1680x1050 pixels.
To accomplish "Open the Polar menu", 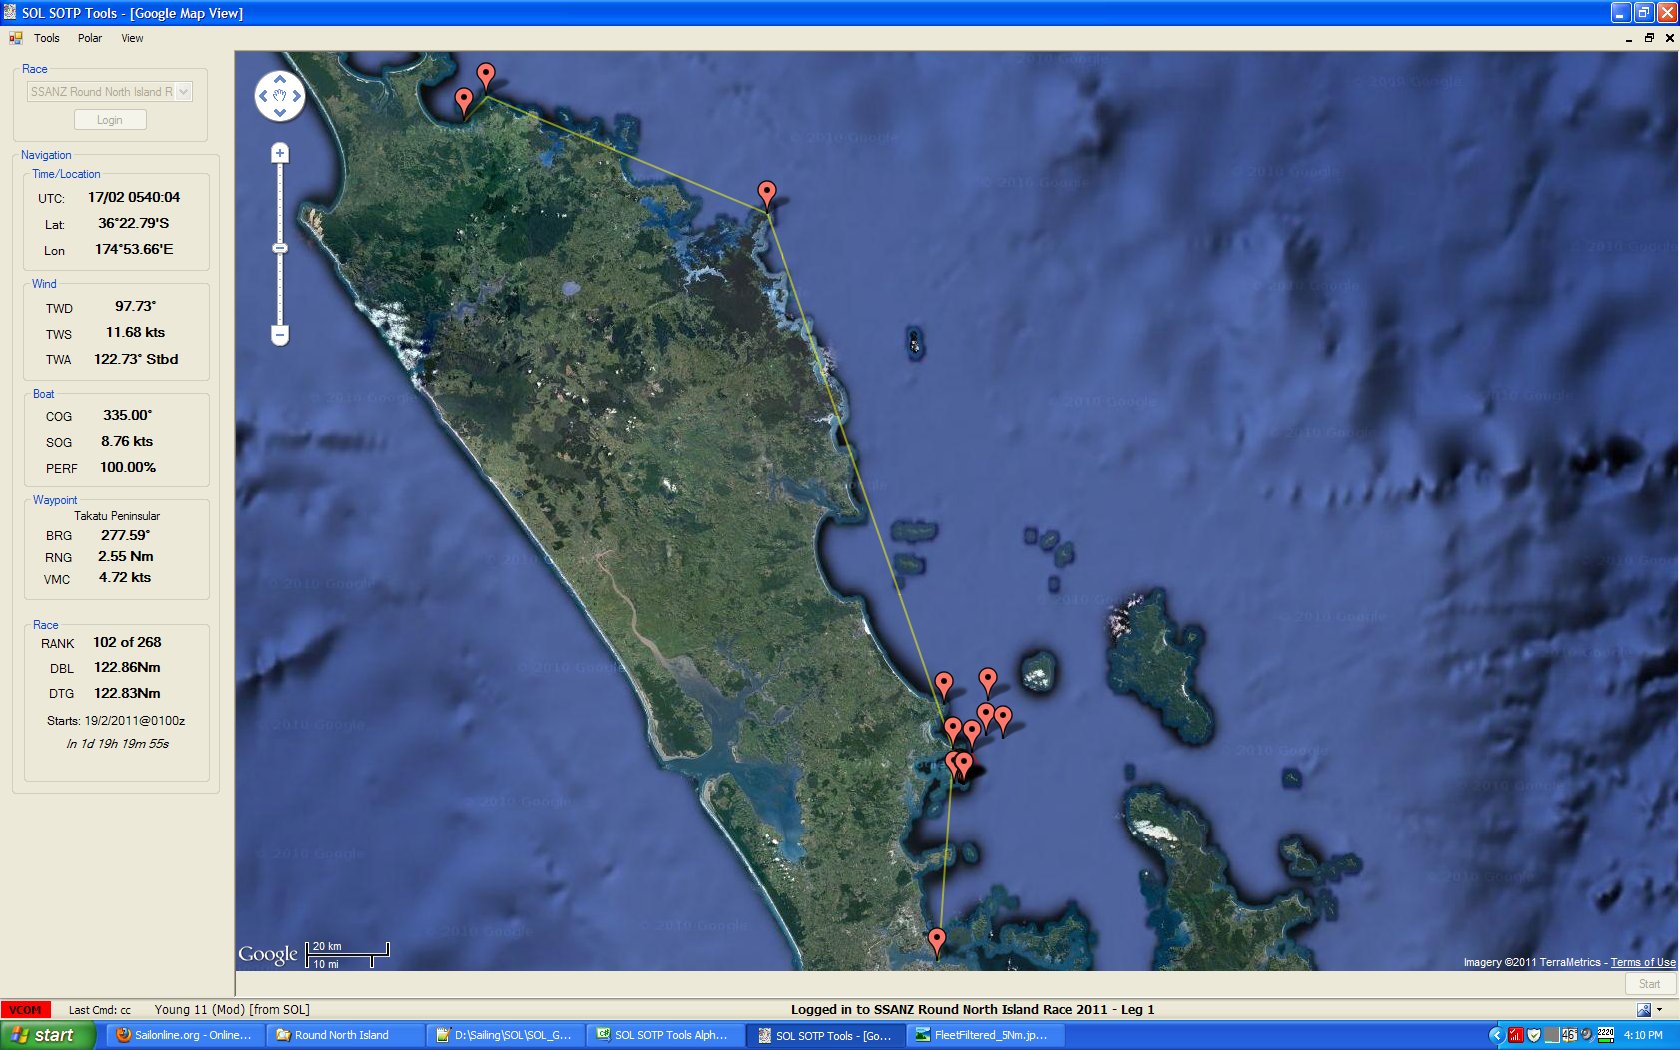I will click(90, 38).
